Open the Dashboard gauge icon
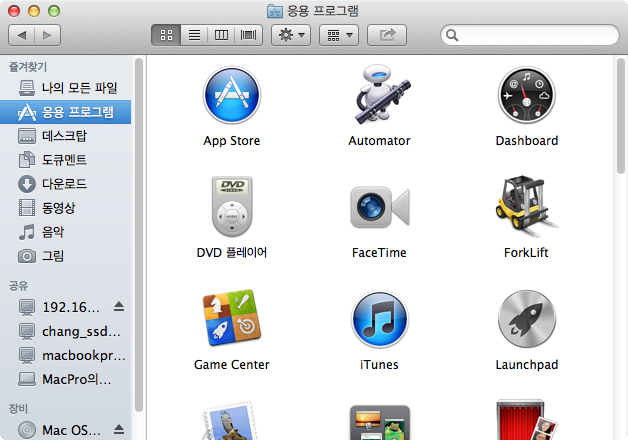The image size is (628, 440). point(526,95)
